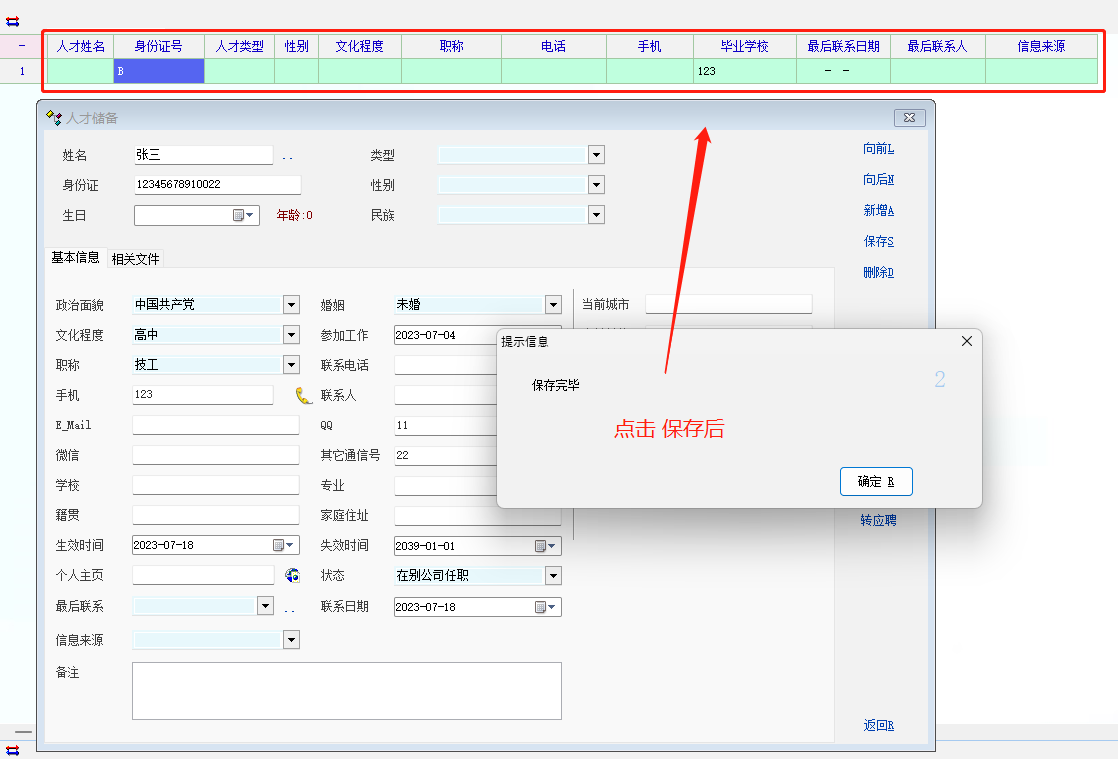Close the 提示信息 dialog with X
Viewport: 1118px width, 759px height.
click(966, 341)
